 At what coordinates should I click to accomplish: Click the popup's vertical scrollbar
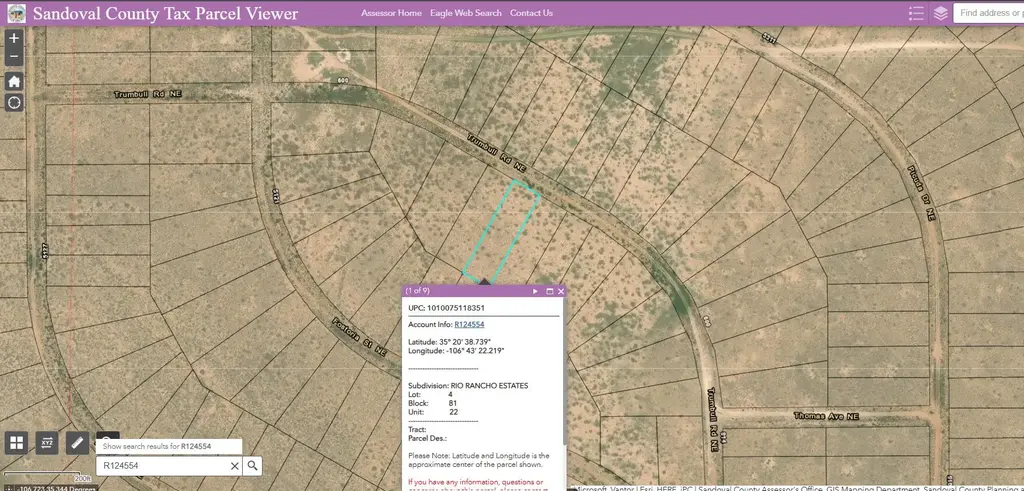[x=565, y=372]
